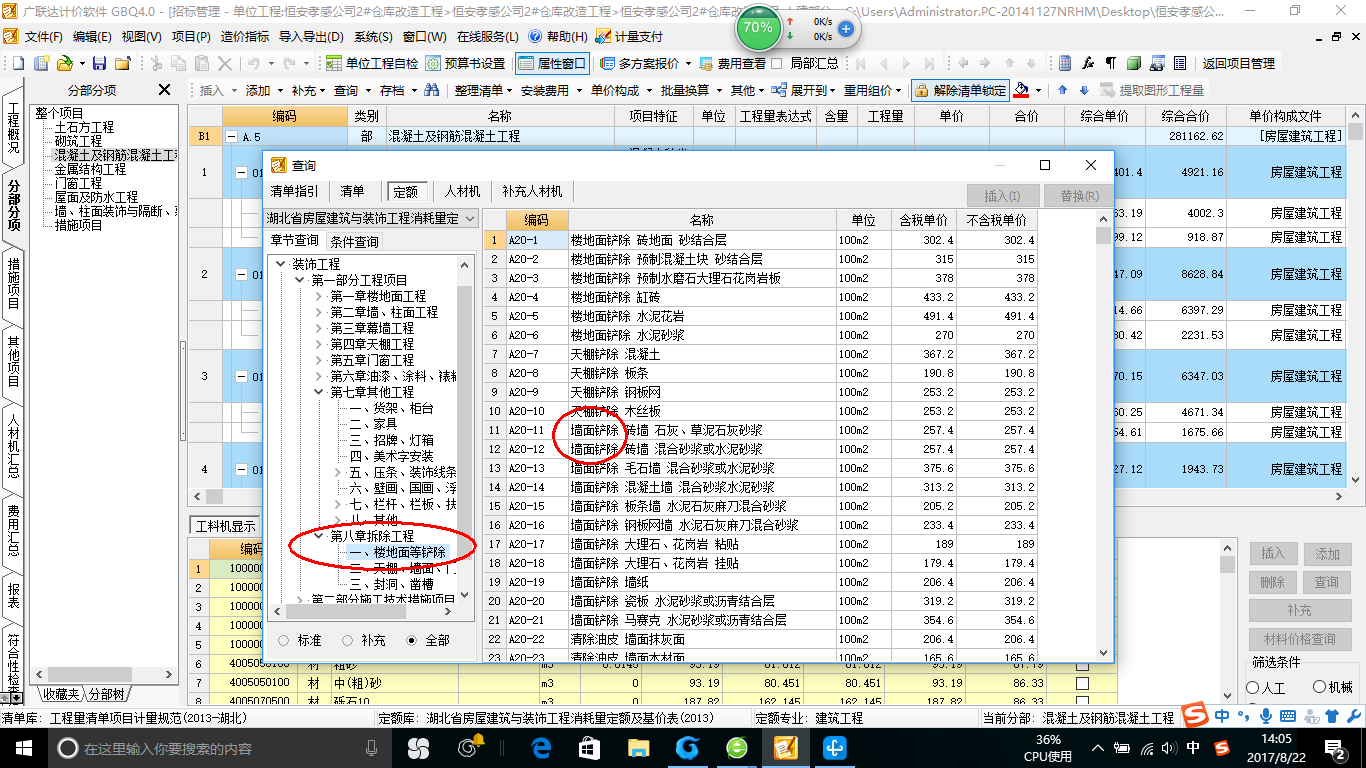Screen dimensions: 1366x768
Task: Open 预算书设置 gear icon button
Action: pos(465,63)
